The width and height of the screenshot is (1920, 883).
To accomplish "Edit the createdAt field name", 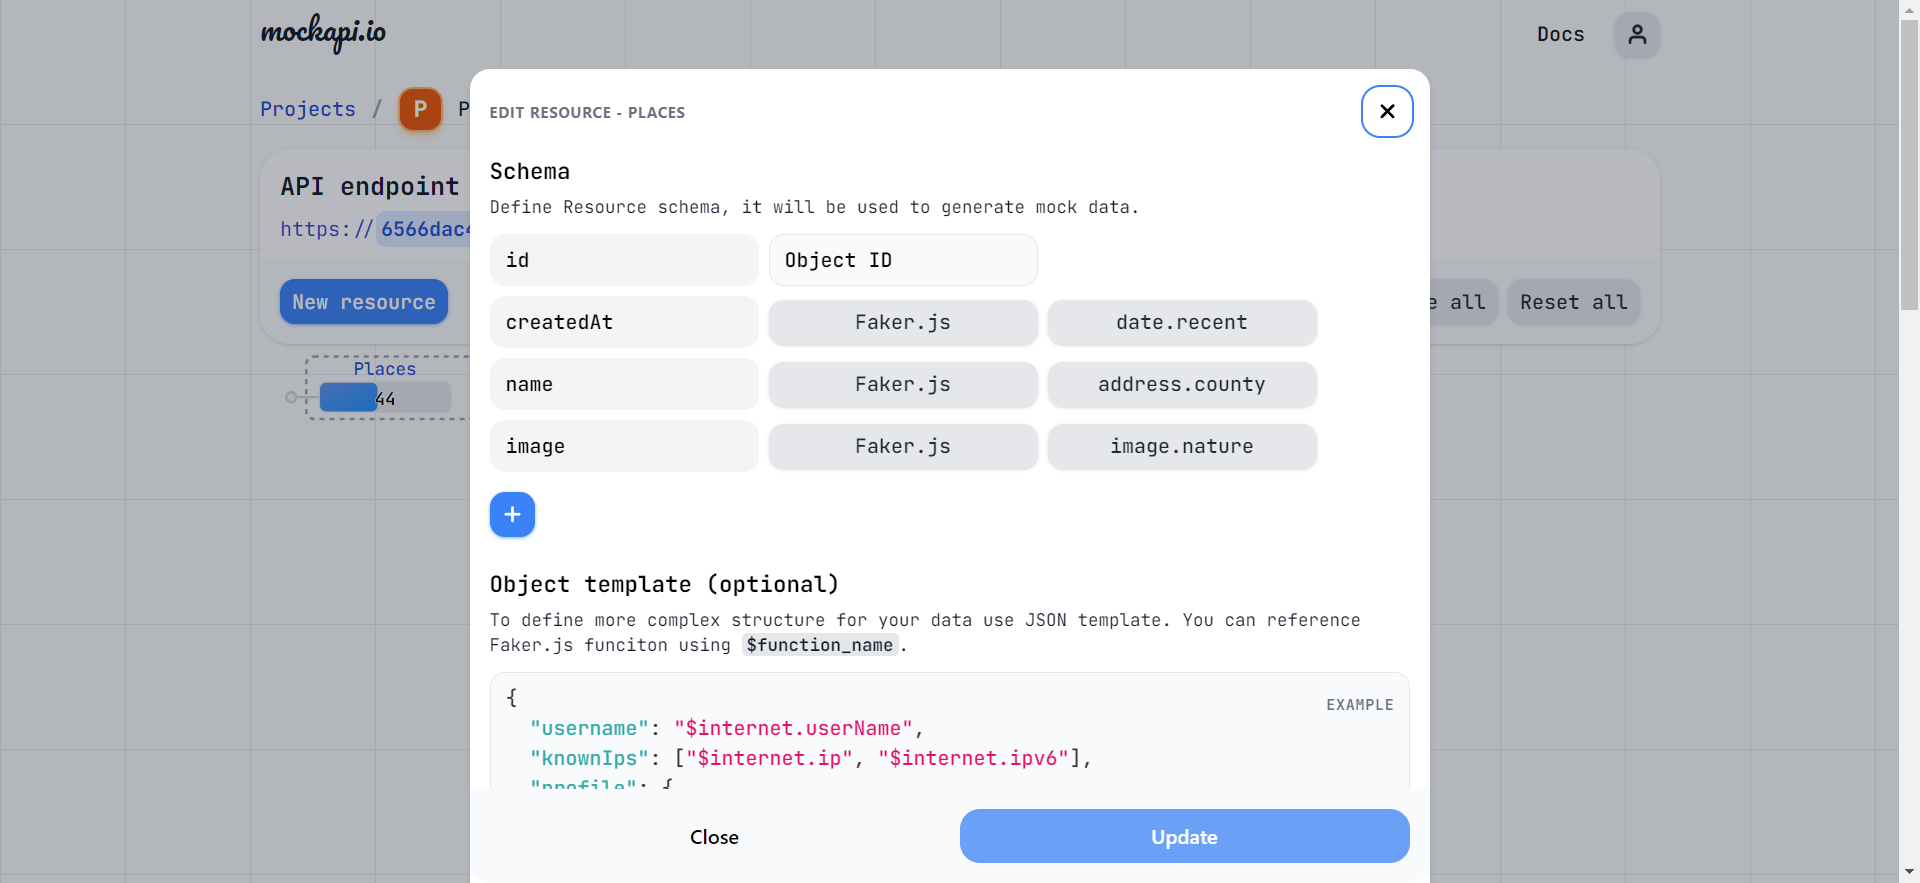I will tap(623, 323).
